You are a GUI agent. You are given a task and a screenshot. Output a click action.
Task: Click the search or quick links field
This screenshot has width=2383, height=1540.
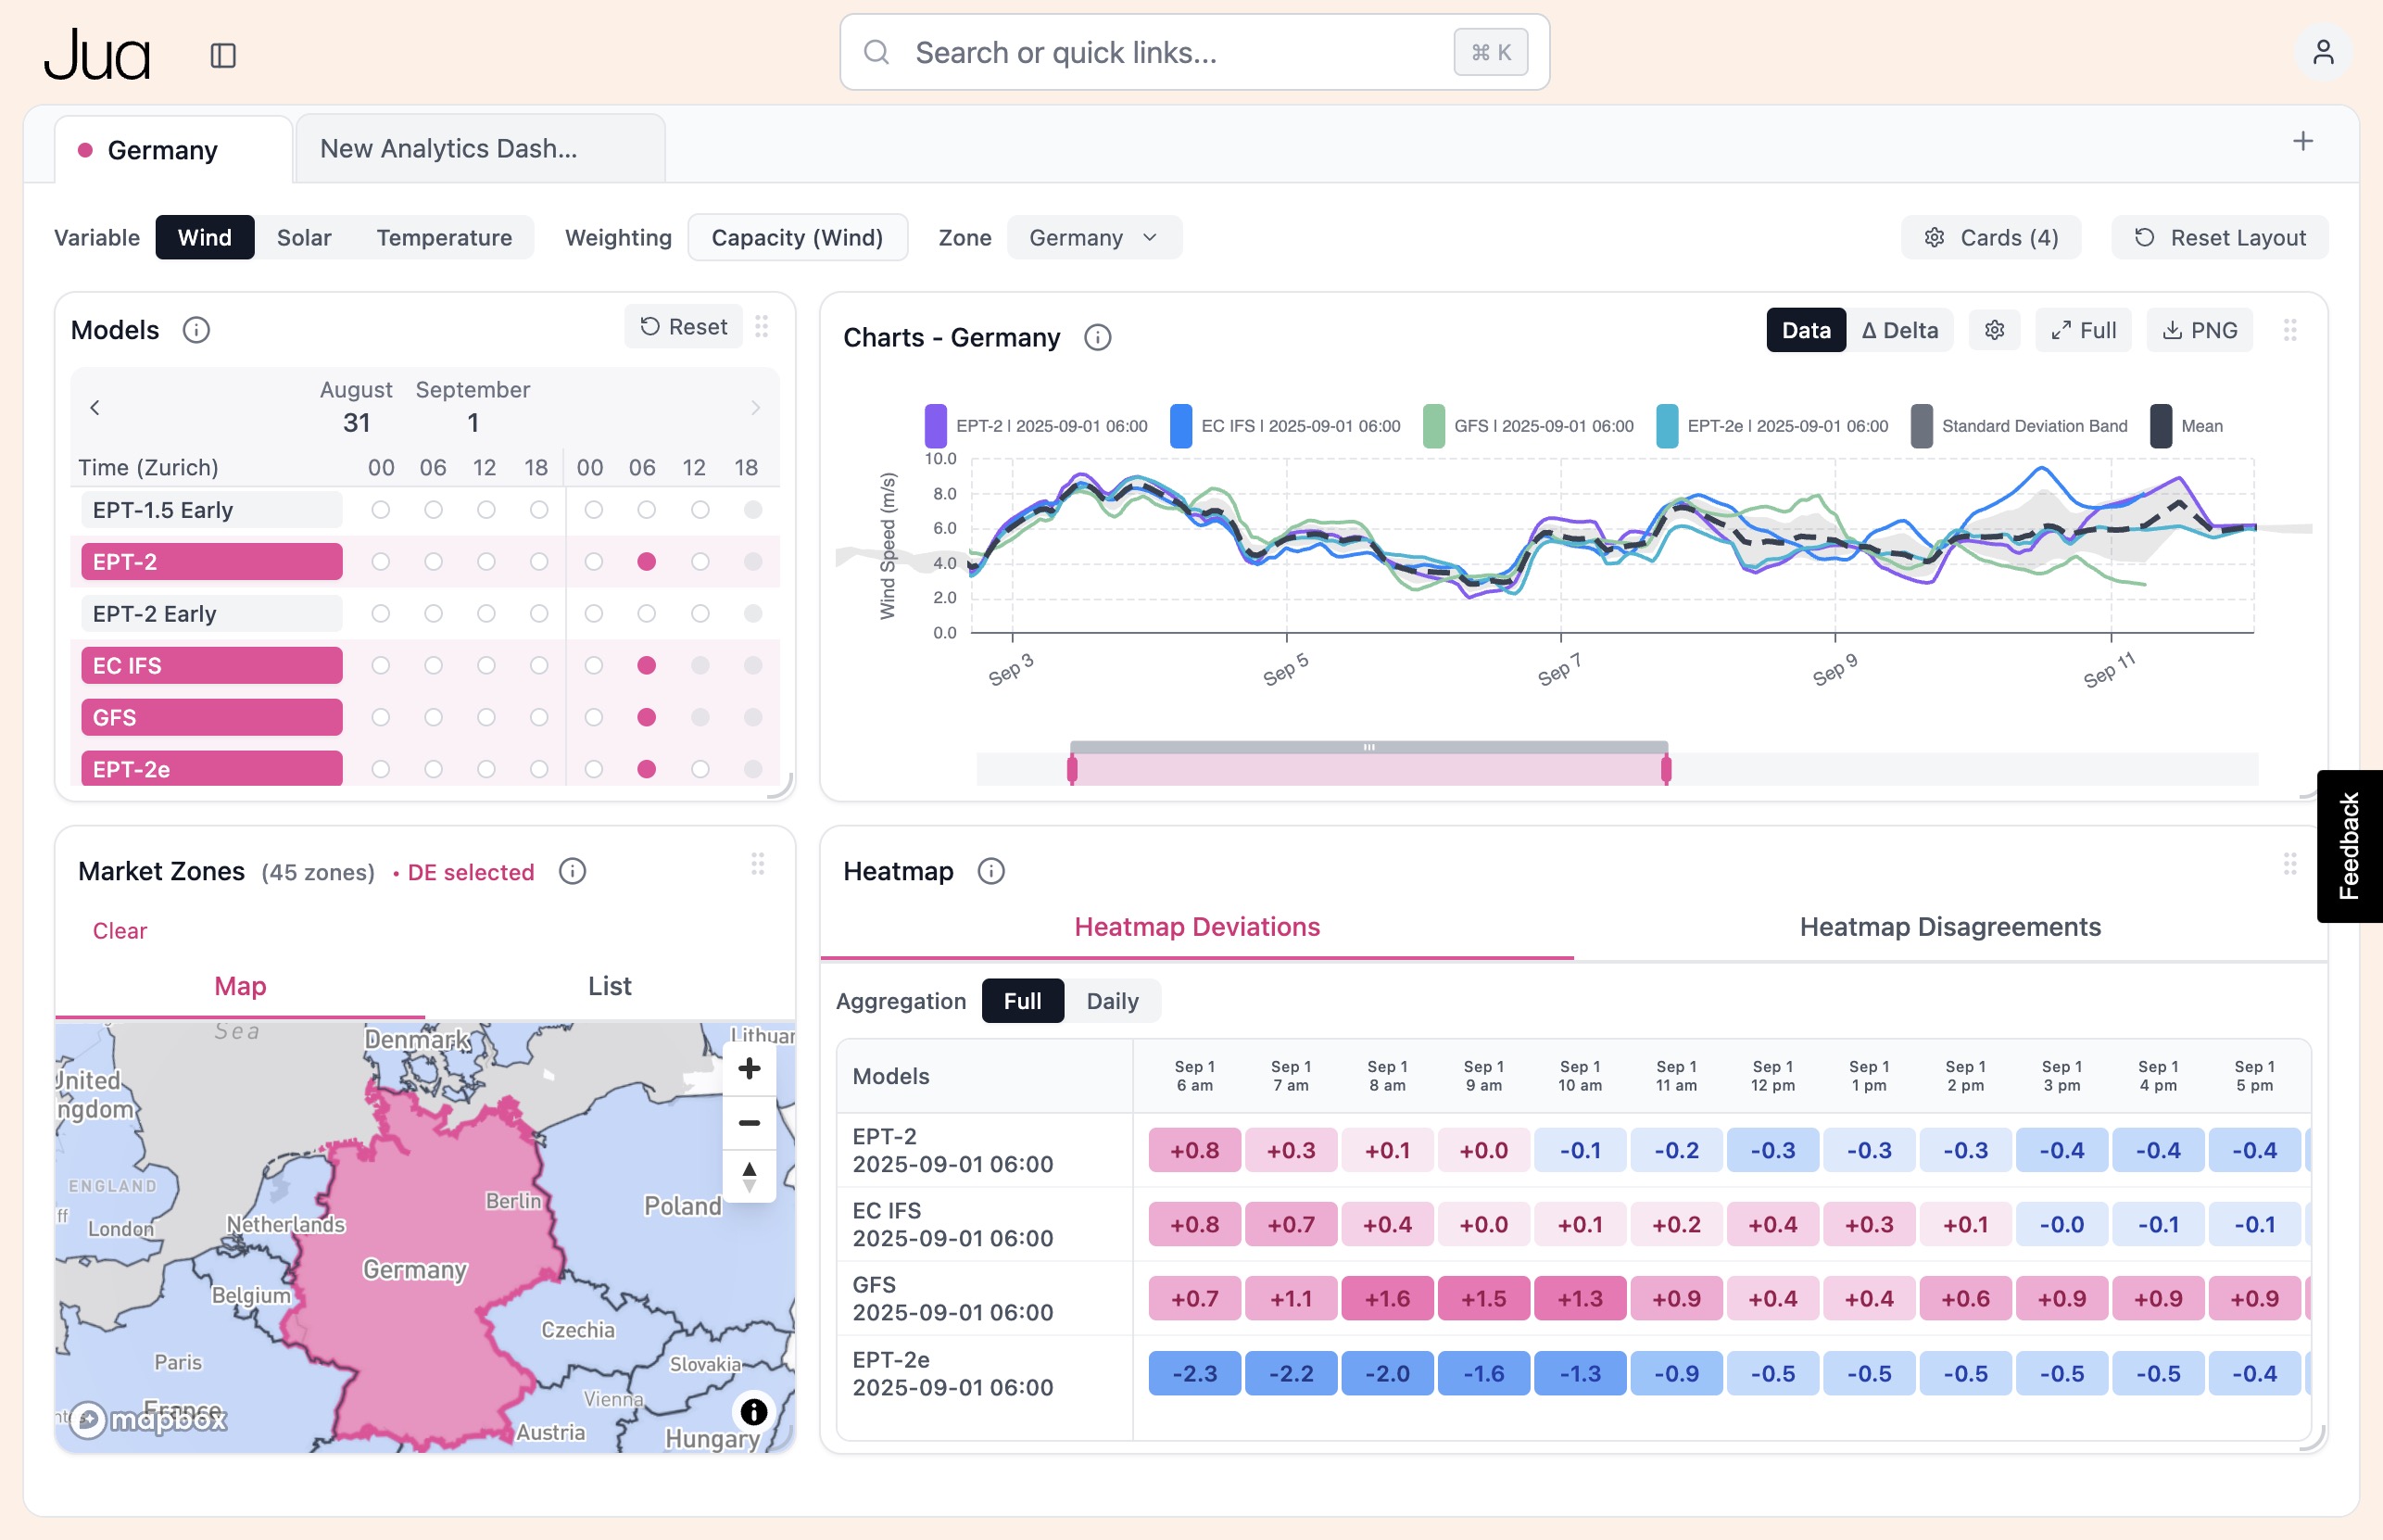click(x=1150, y=52)
